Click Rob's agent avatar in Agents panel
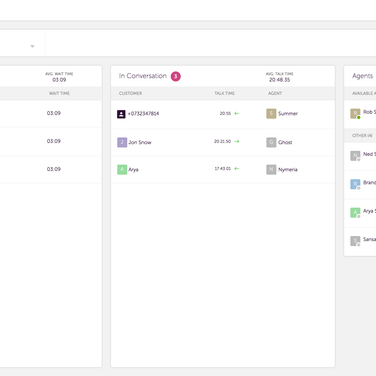The height and width of the screenshot is (376, 376). pos(355,114)
